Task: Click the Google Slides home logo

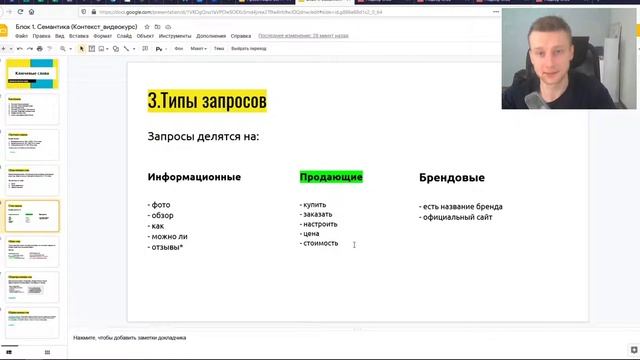Action: pyautogui.click(x=3, y=31)
